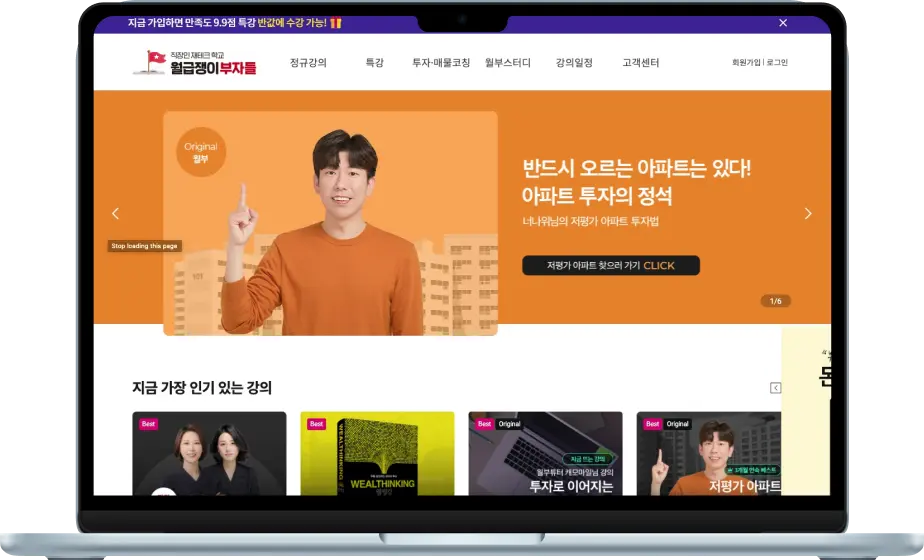This screenshot has height=560, width=924.
Task: Click heading 지금 가장 인기 있는 강의
Action: (x=202, y=388)
